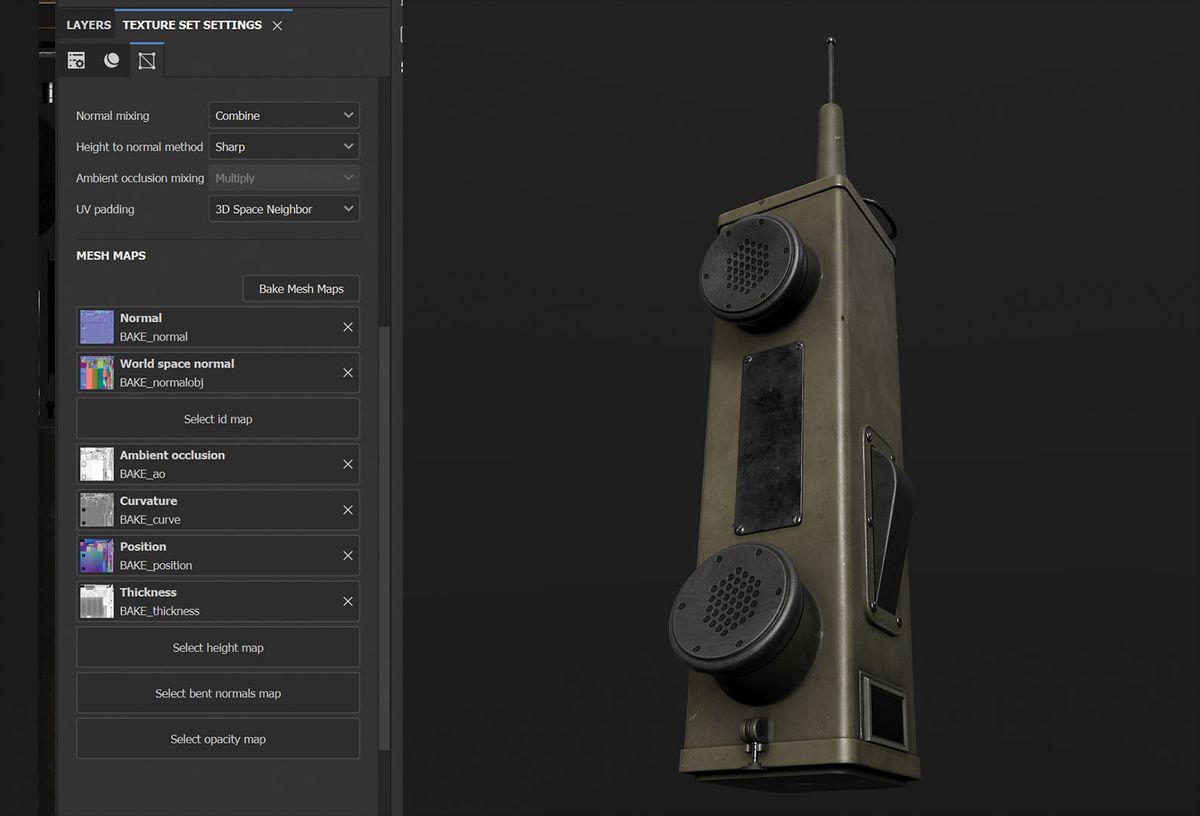Remove the BAKE_thickness map with its X icon
This screenshot has height=816, width=1200.
tap(347, 601)
